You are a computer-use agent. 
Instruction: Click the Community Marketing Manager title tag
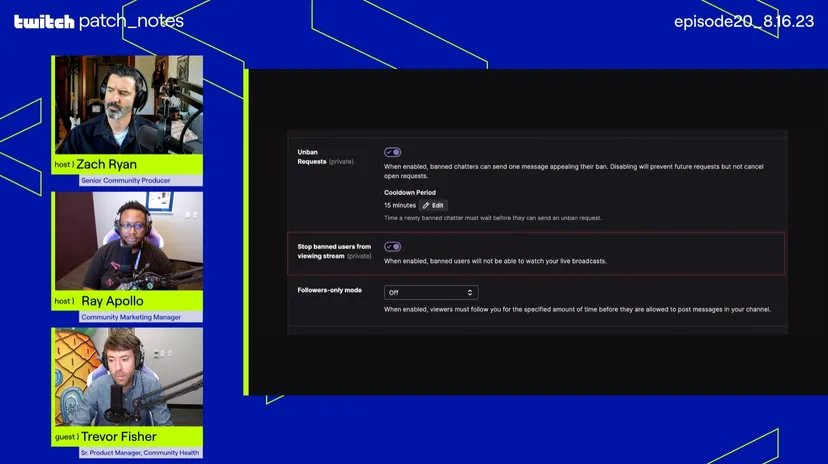(131, 317)
